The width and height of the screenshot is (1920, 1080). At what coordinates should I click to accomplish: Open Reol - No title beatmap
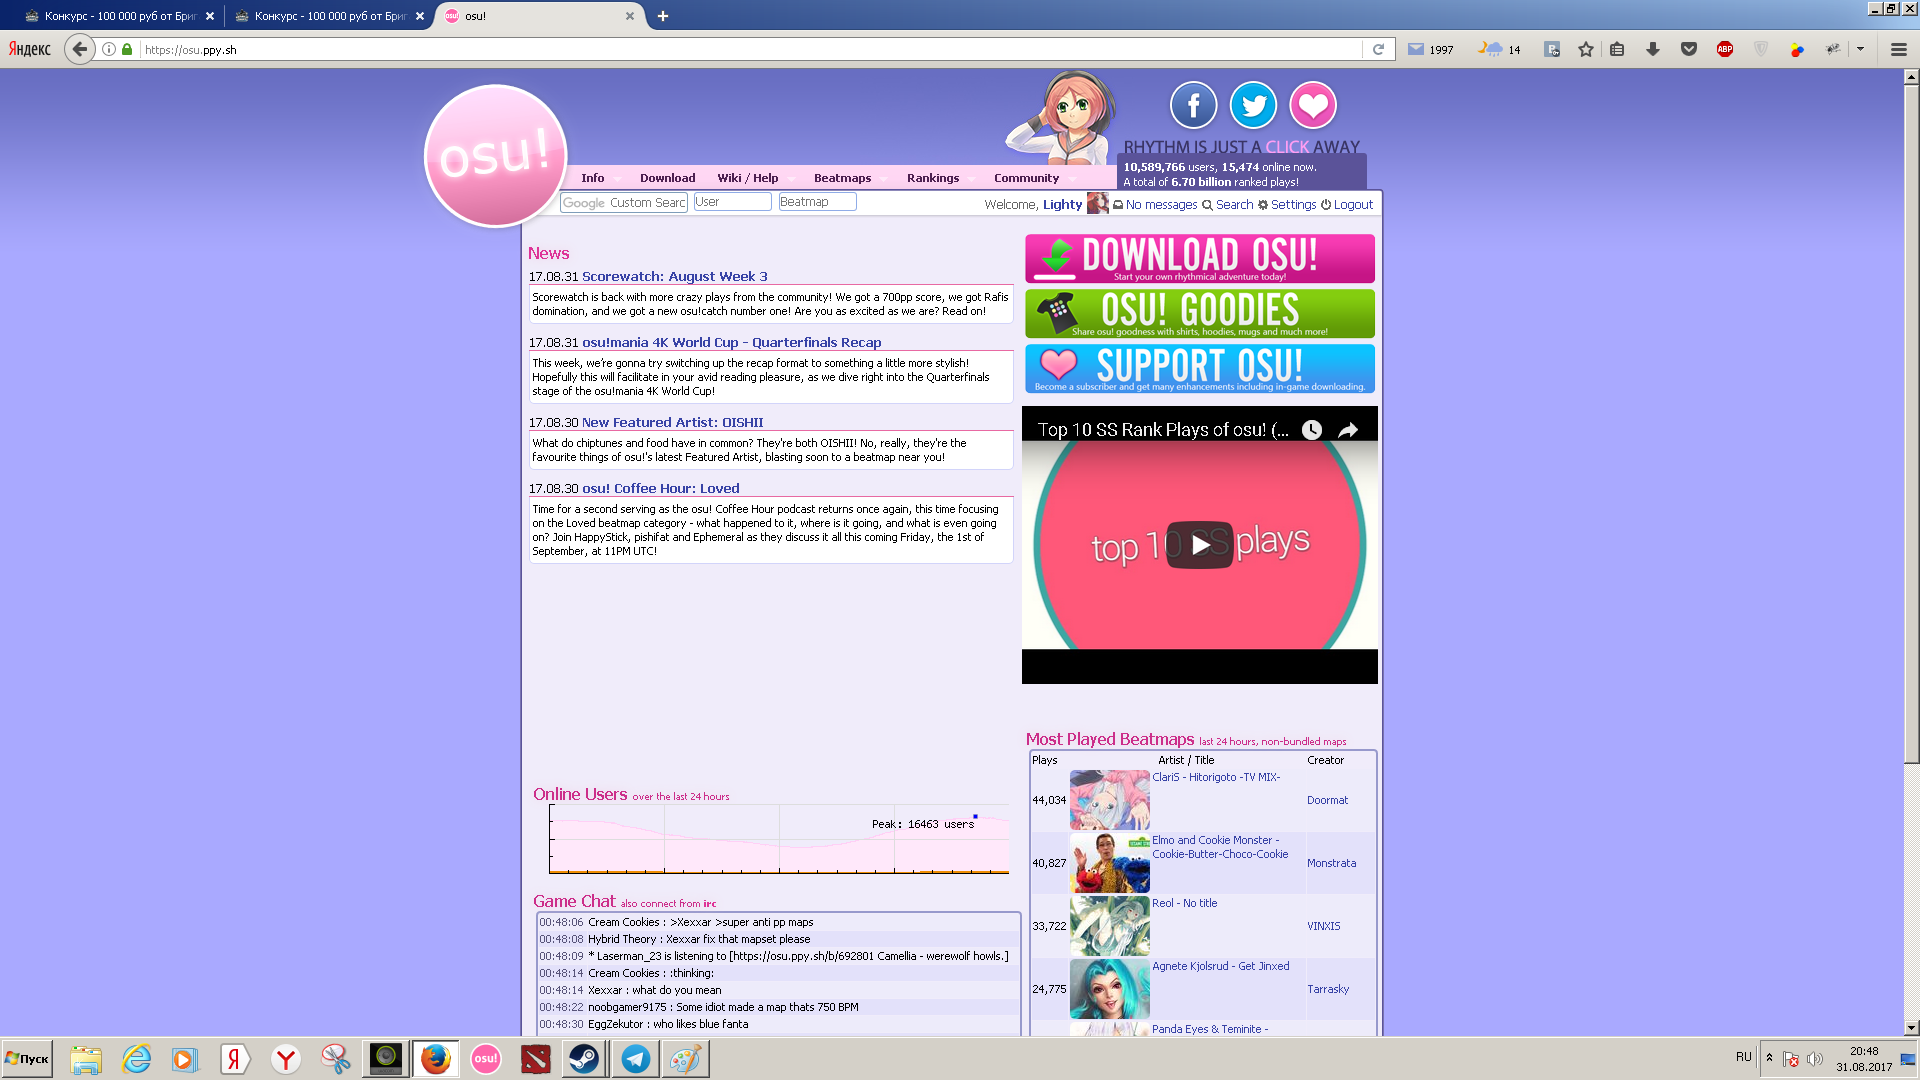coord(1185,903)
